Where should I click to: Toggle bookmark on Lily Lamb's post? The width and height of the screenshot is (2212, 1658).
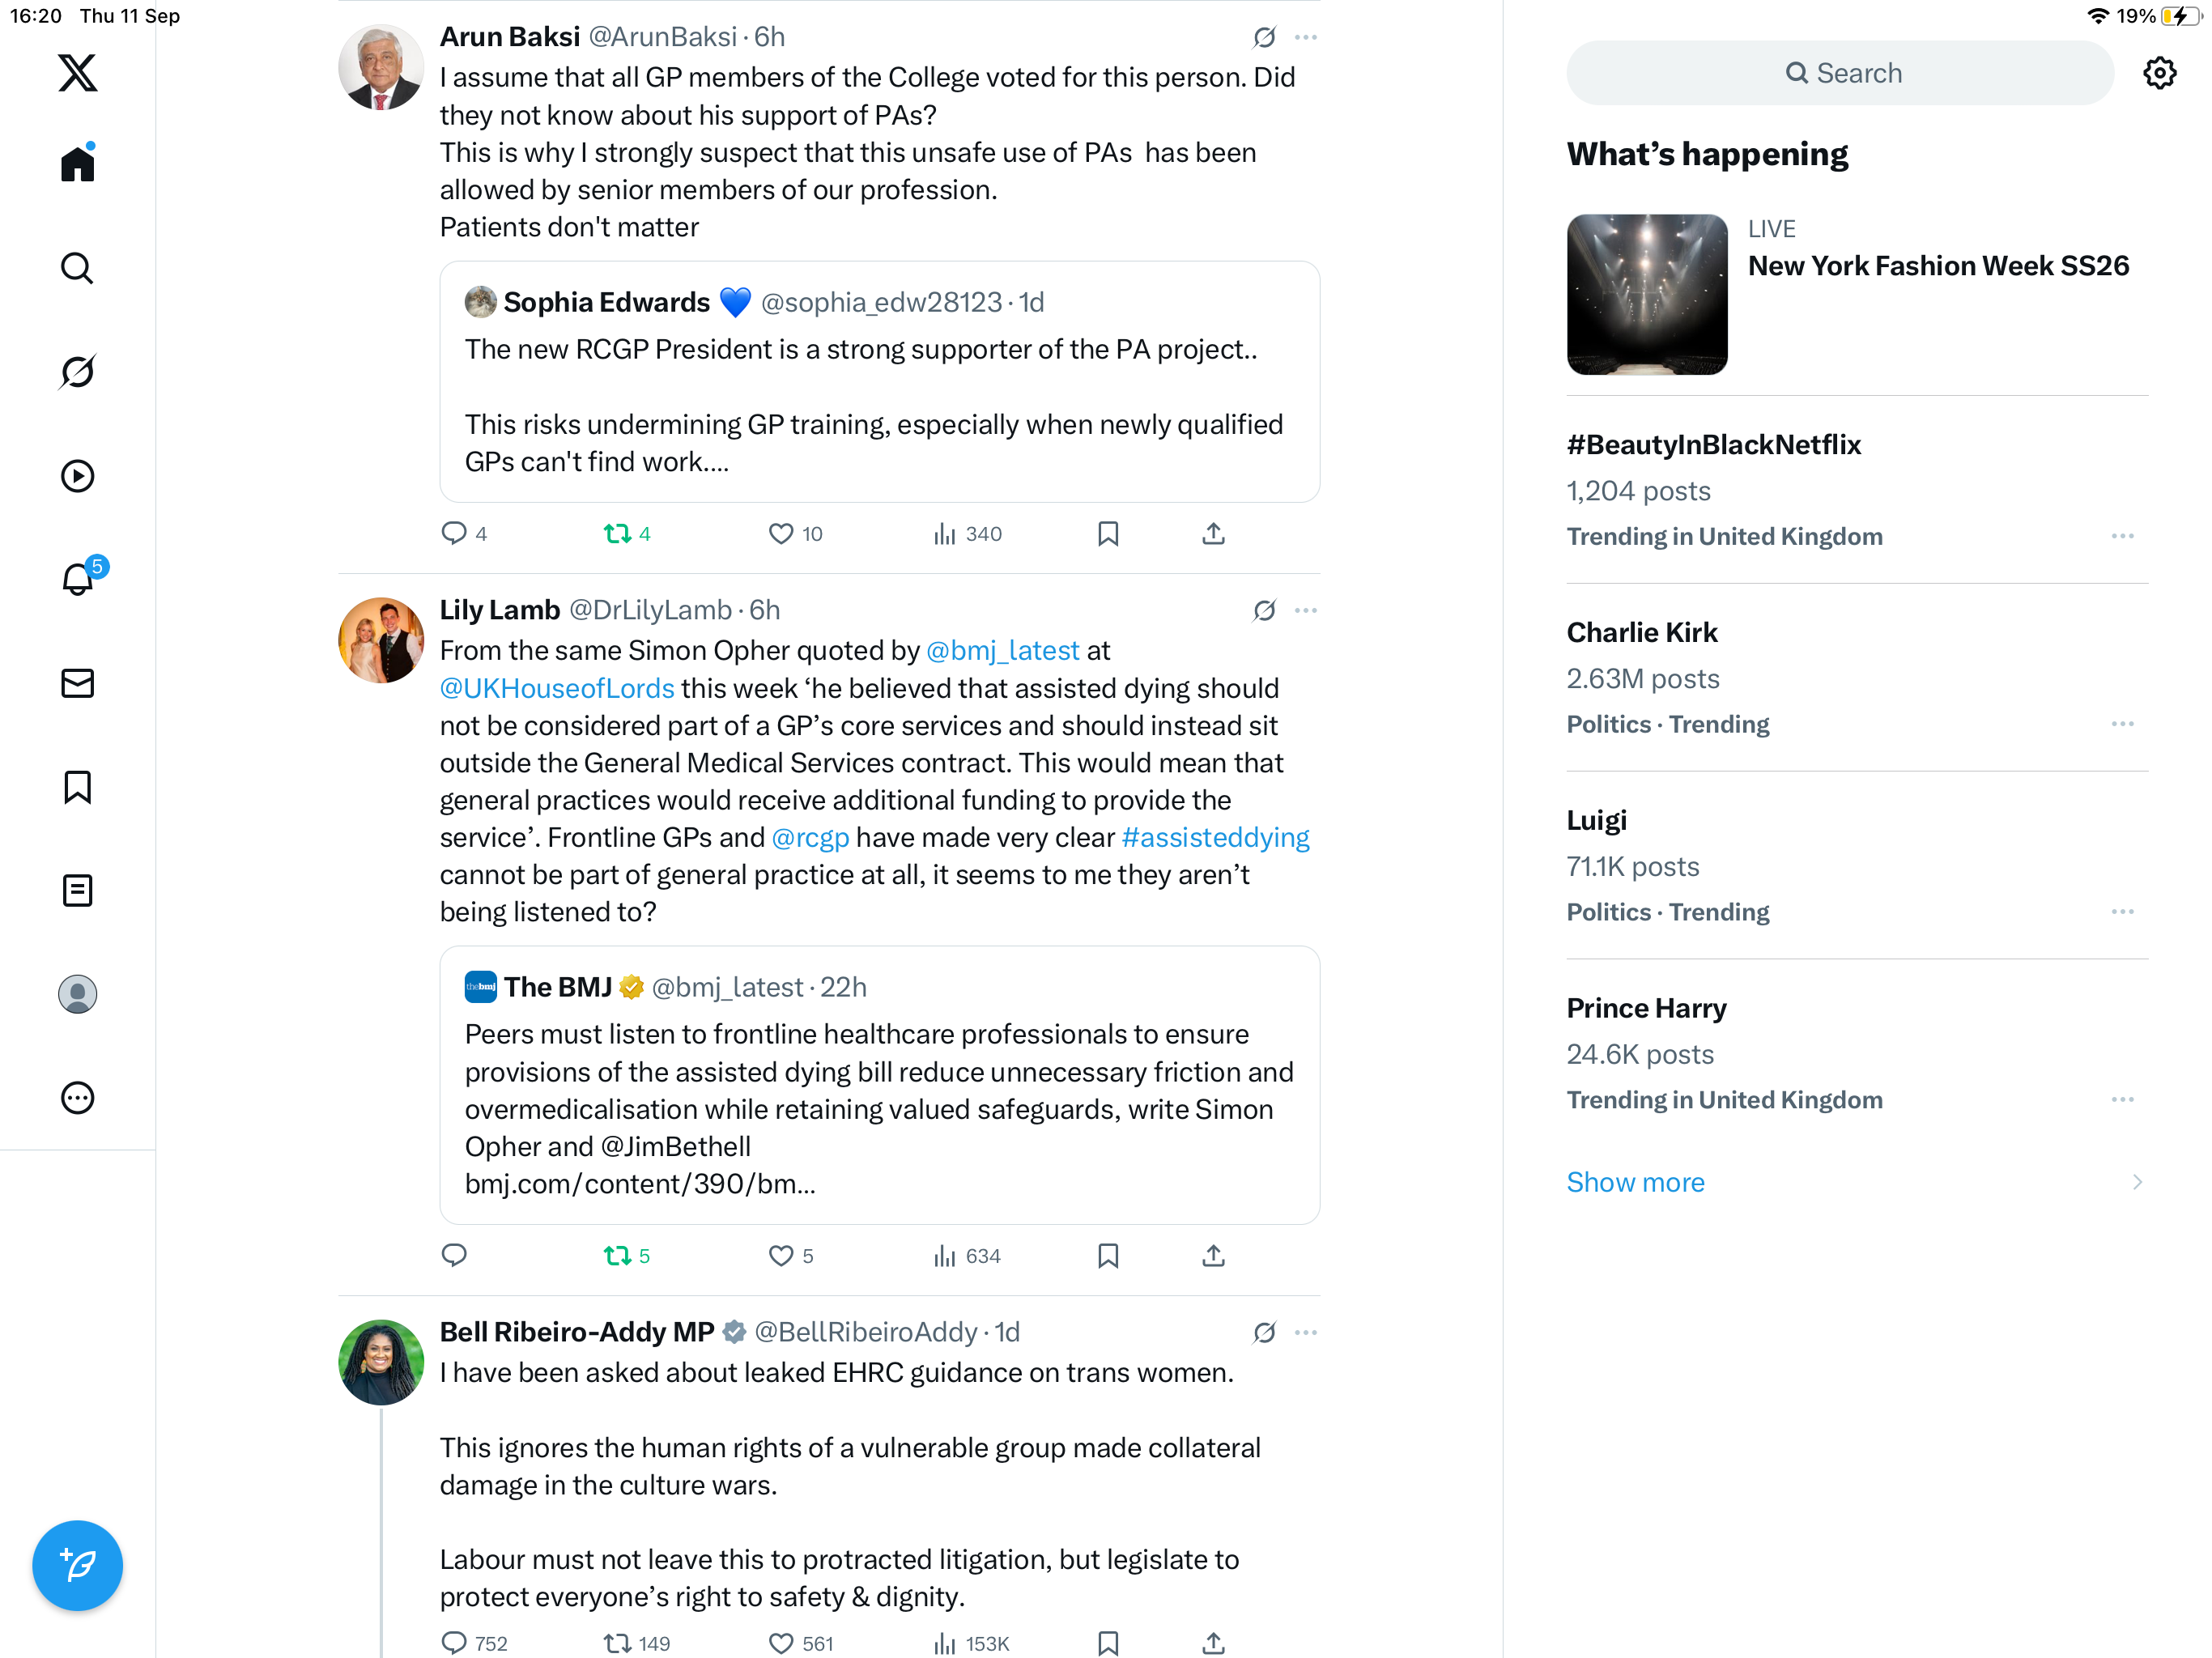click(1108, 1256)
